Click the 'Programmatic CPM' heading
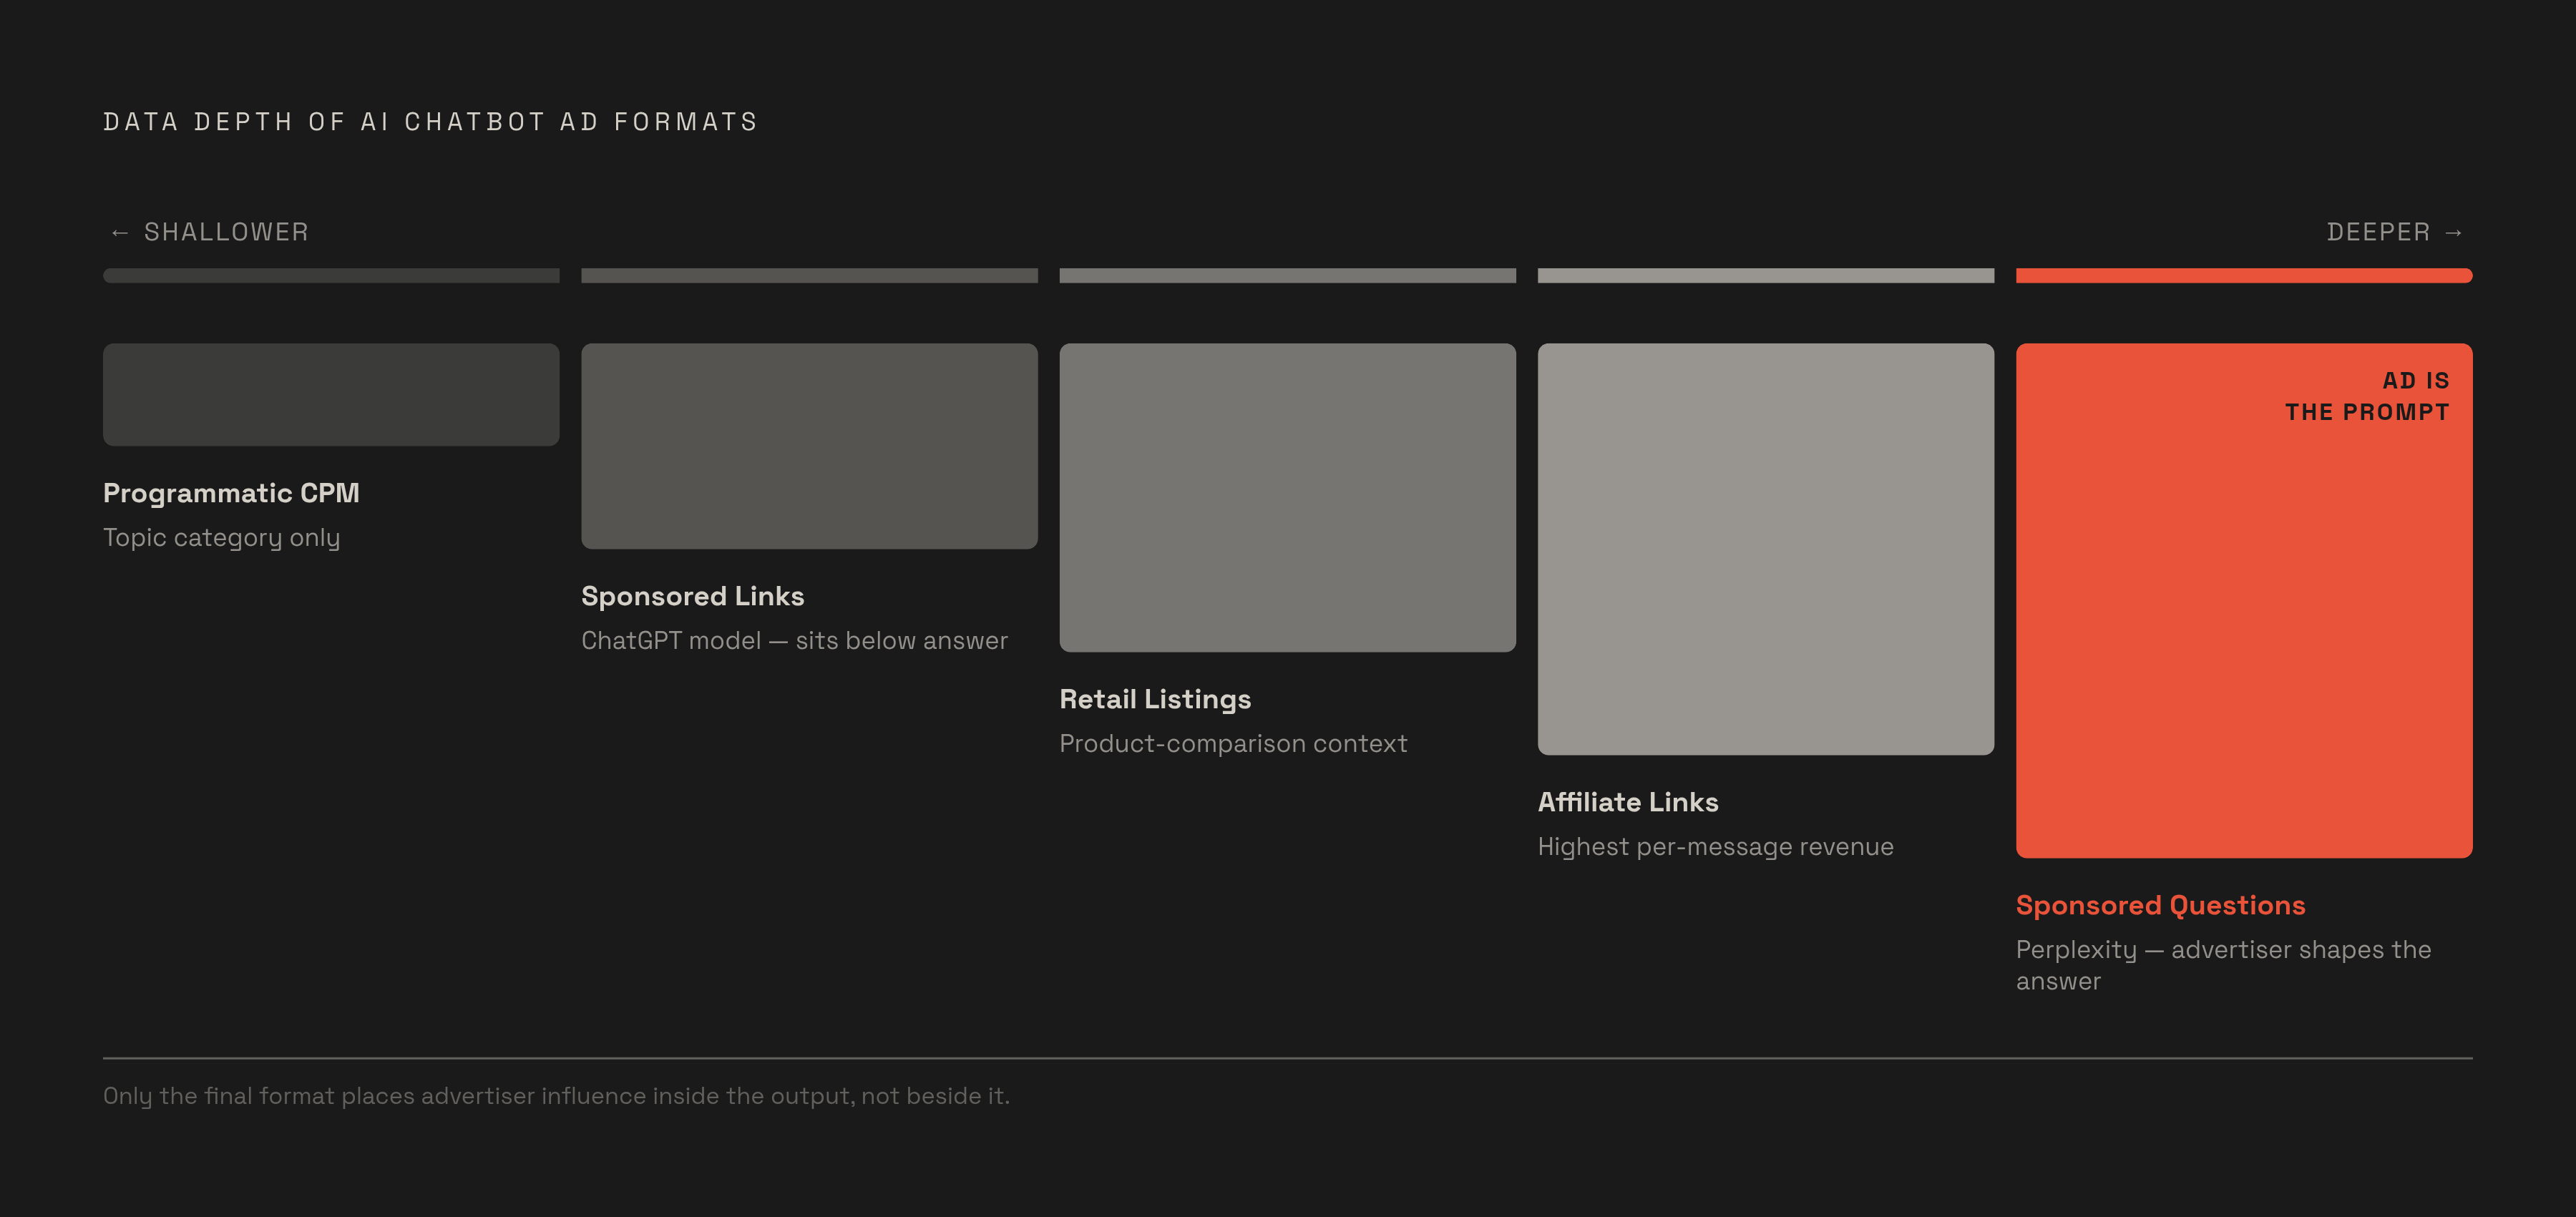This screenshot has height=1217, width=2576. pos(231,493)
